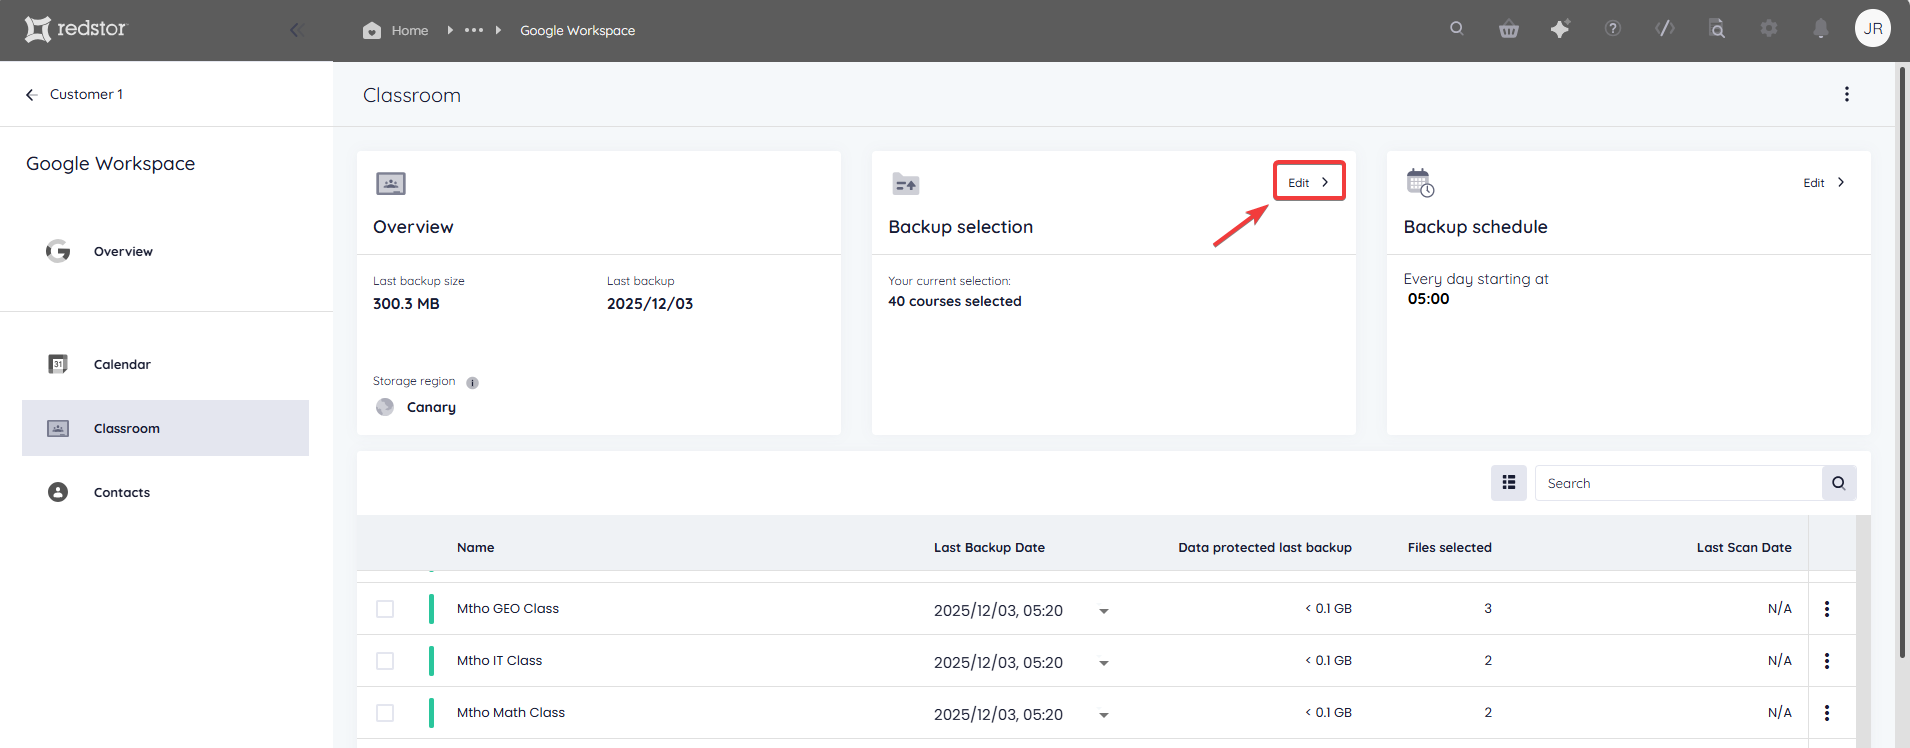Tick the Mtho GEO Class checkbox
The width and height of the screenshot is (1910, 748).
(x=385, y=609)
